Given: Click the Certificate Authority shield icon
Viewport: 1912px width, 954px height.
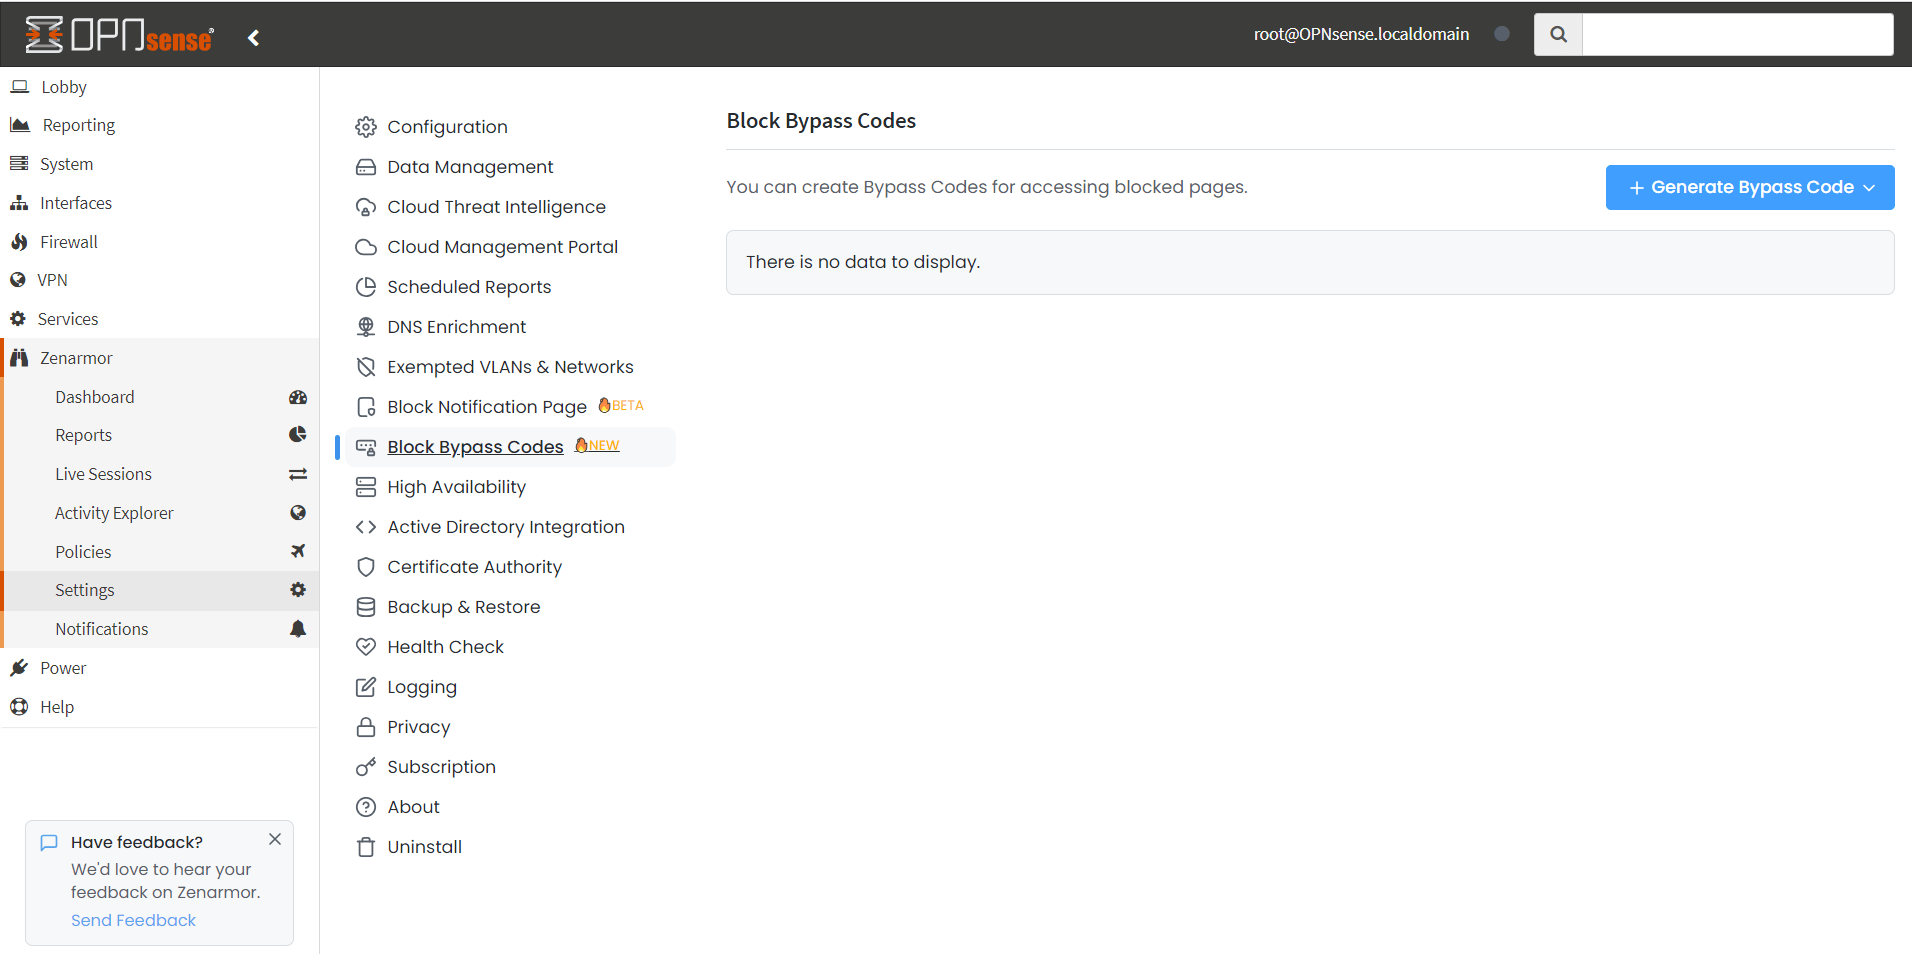Looking at the screenshot, I should (366, 567).
